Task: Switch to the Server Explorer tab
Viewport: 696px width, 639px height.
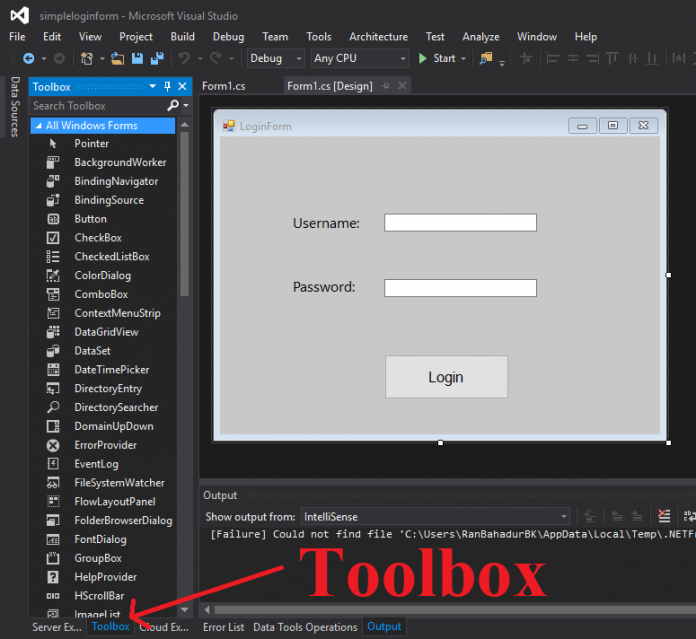Action: click(57, 627)
